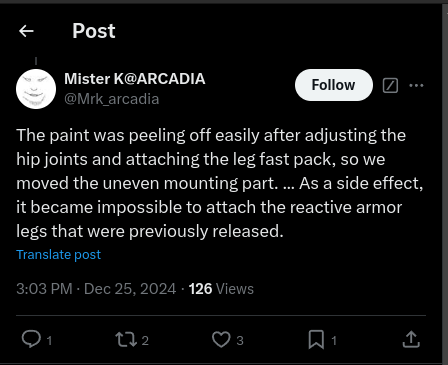Click the Post page heading
The width and height of the screenshot is (448, 365).
[x=94, y=31]
